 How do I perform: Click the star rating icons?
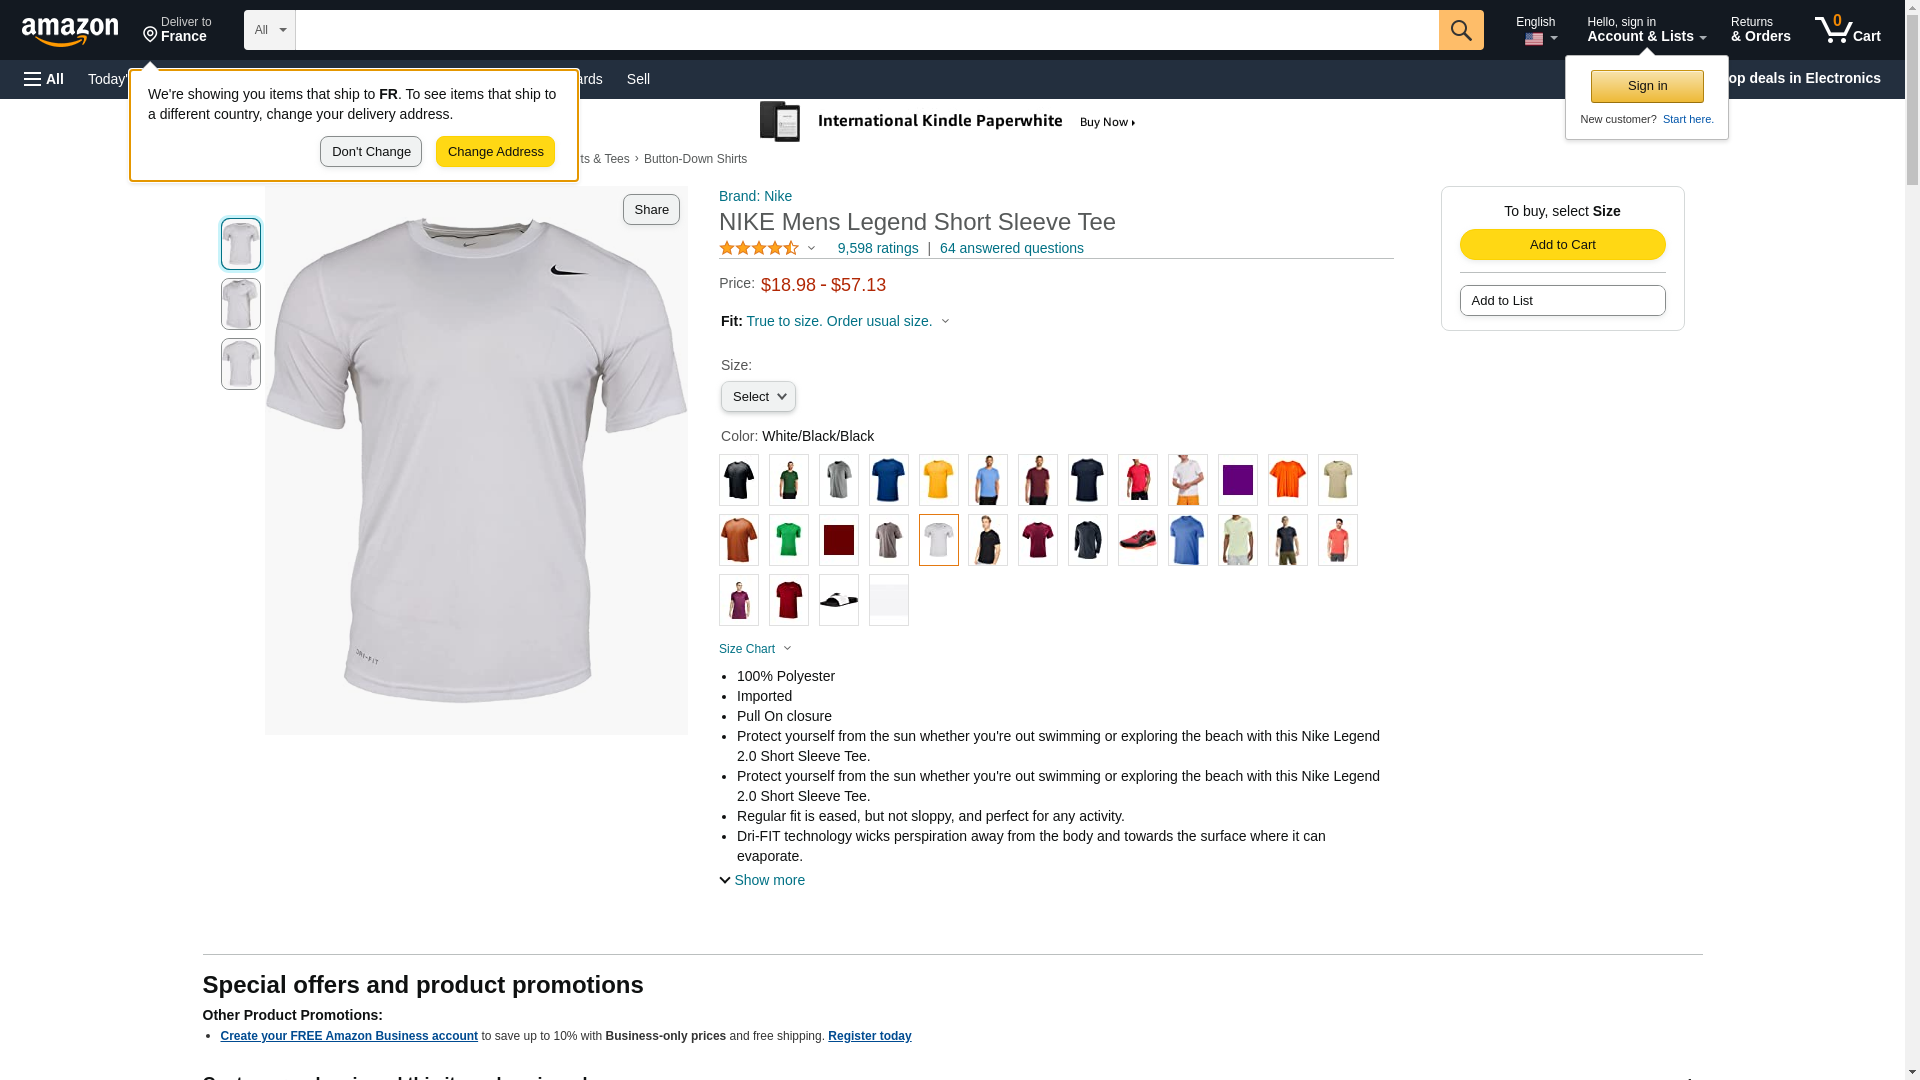point(759,248)
